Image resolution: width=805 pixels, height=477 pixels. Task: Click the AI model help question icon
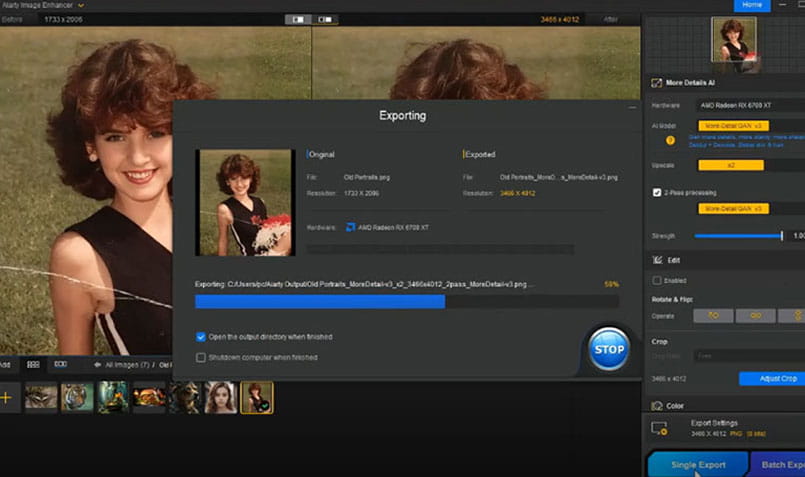[670, 140]
